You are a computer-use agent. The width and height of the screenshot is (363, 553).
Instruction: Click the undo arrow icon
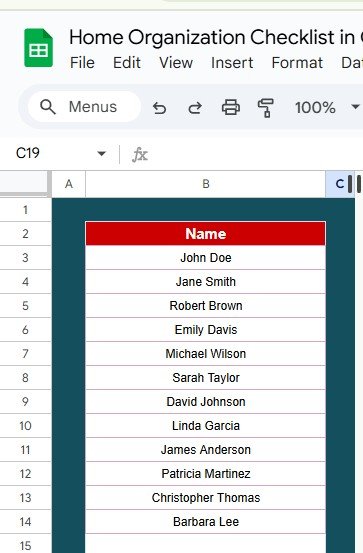(159, 108)
